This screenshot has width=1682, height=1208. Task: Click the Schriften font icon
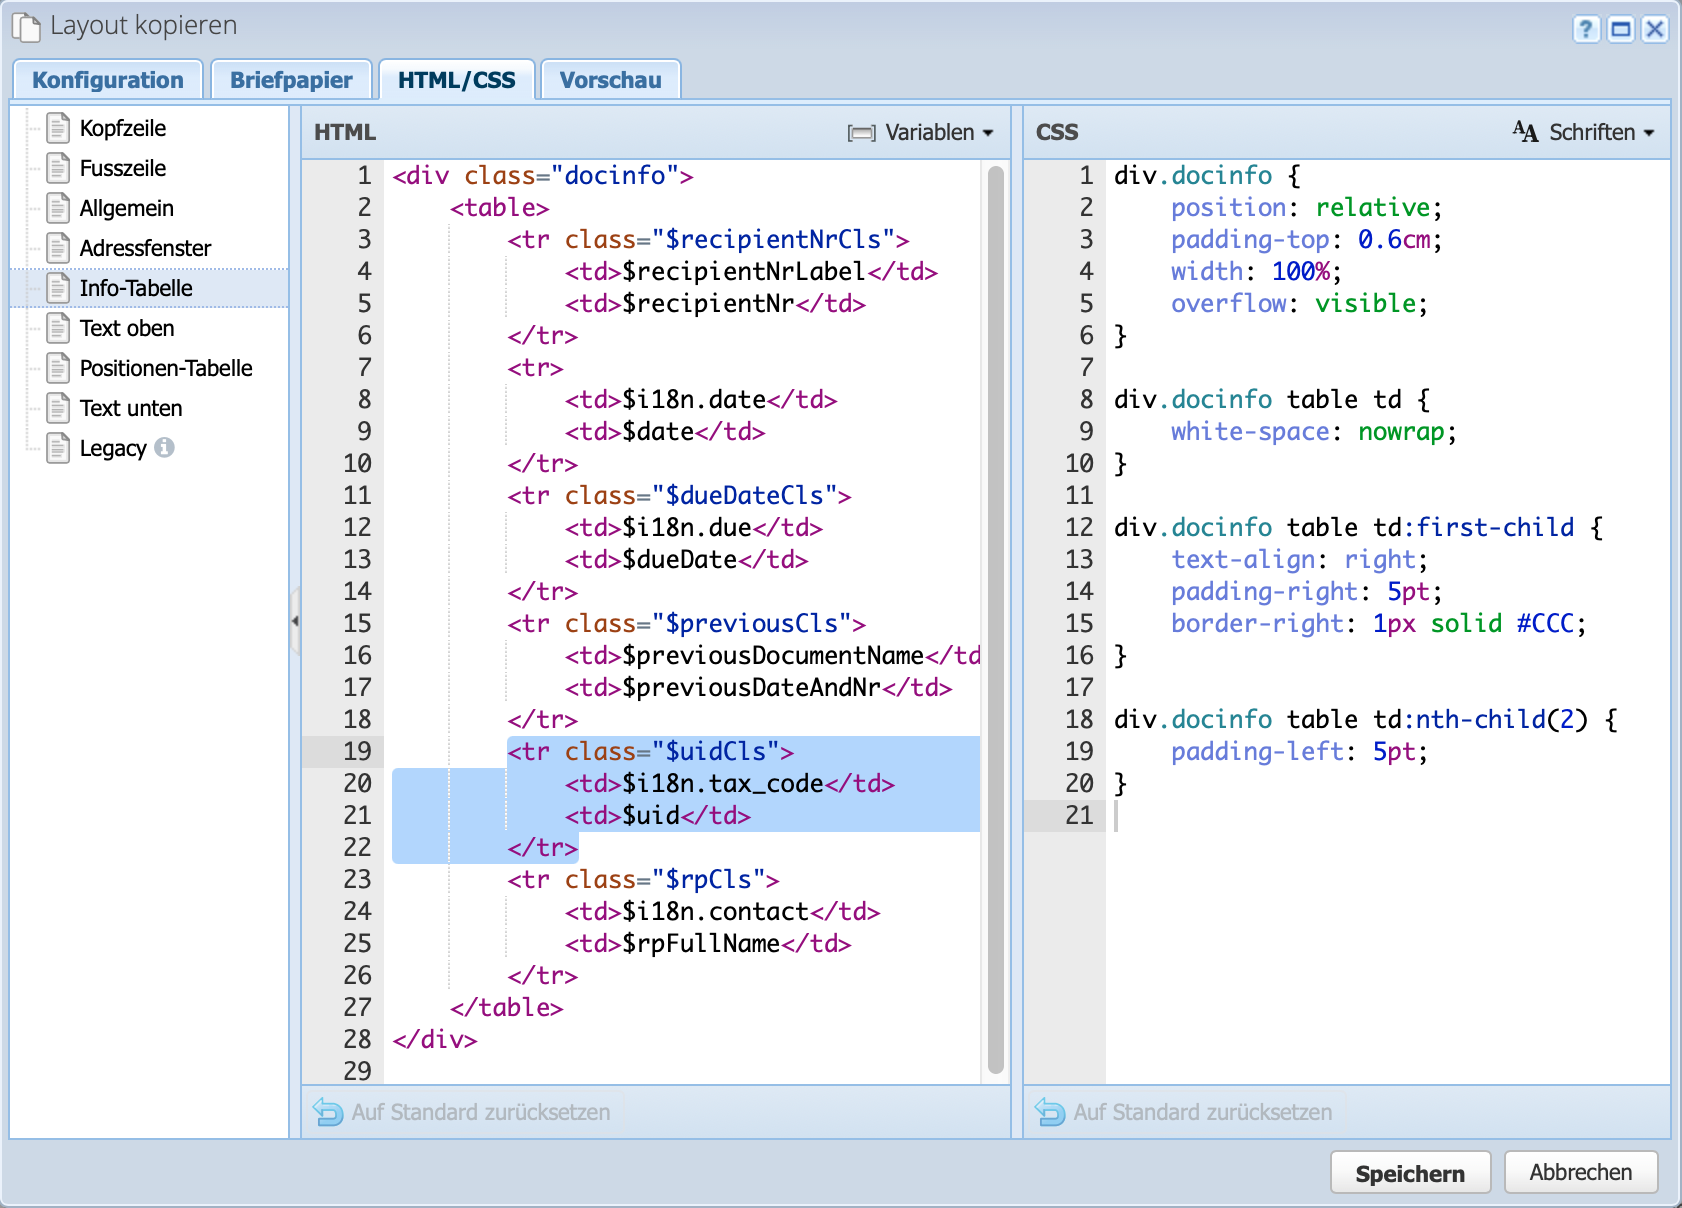point(1525,132)
